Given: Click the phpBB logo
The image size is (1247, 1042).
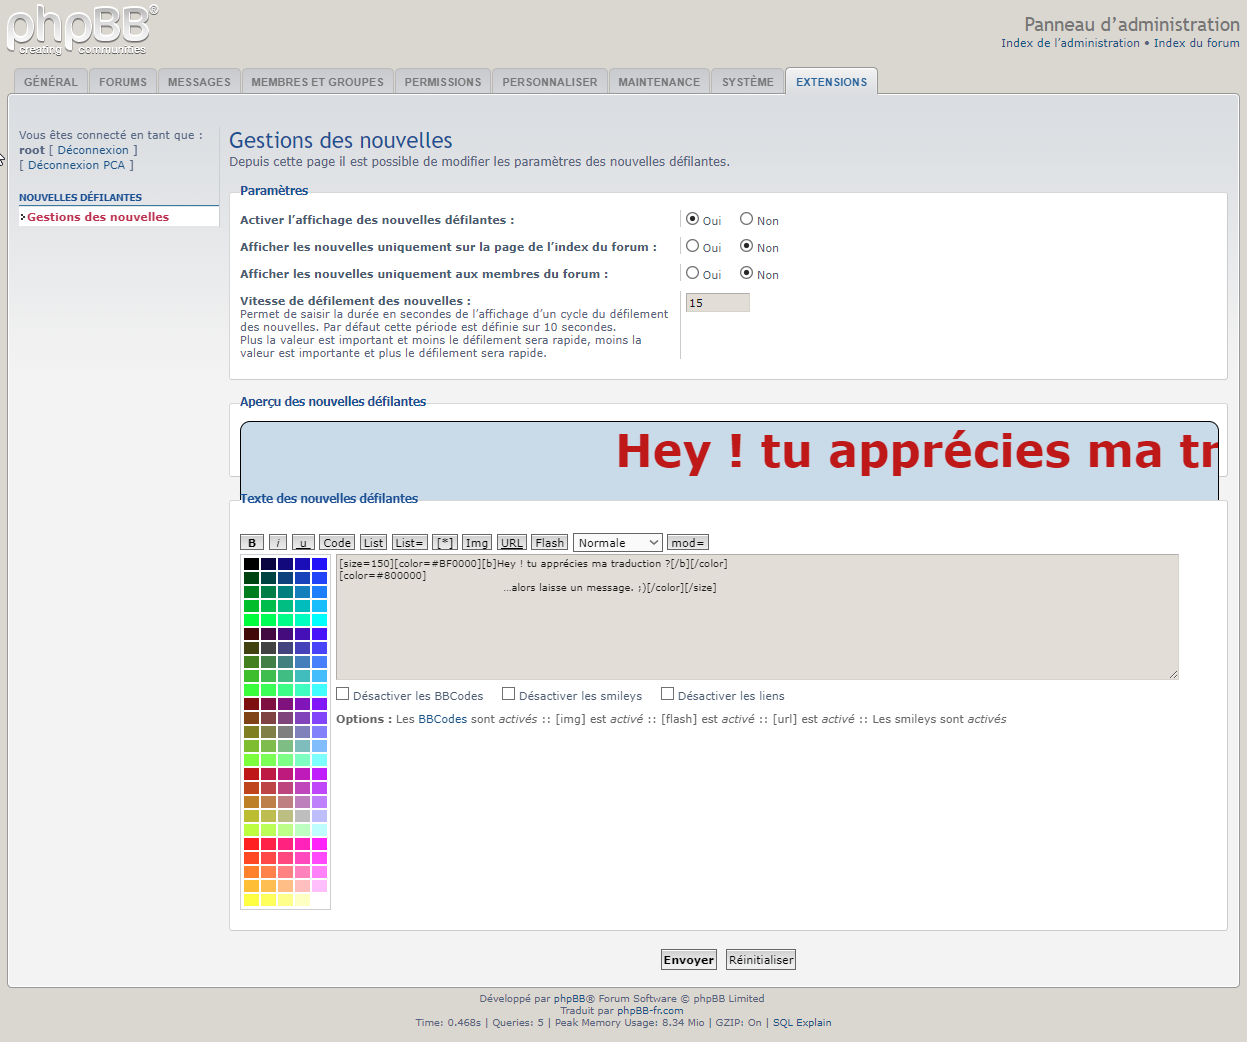Looking at the screenshot, I should point(82,30).
